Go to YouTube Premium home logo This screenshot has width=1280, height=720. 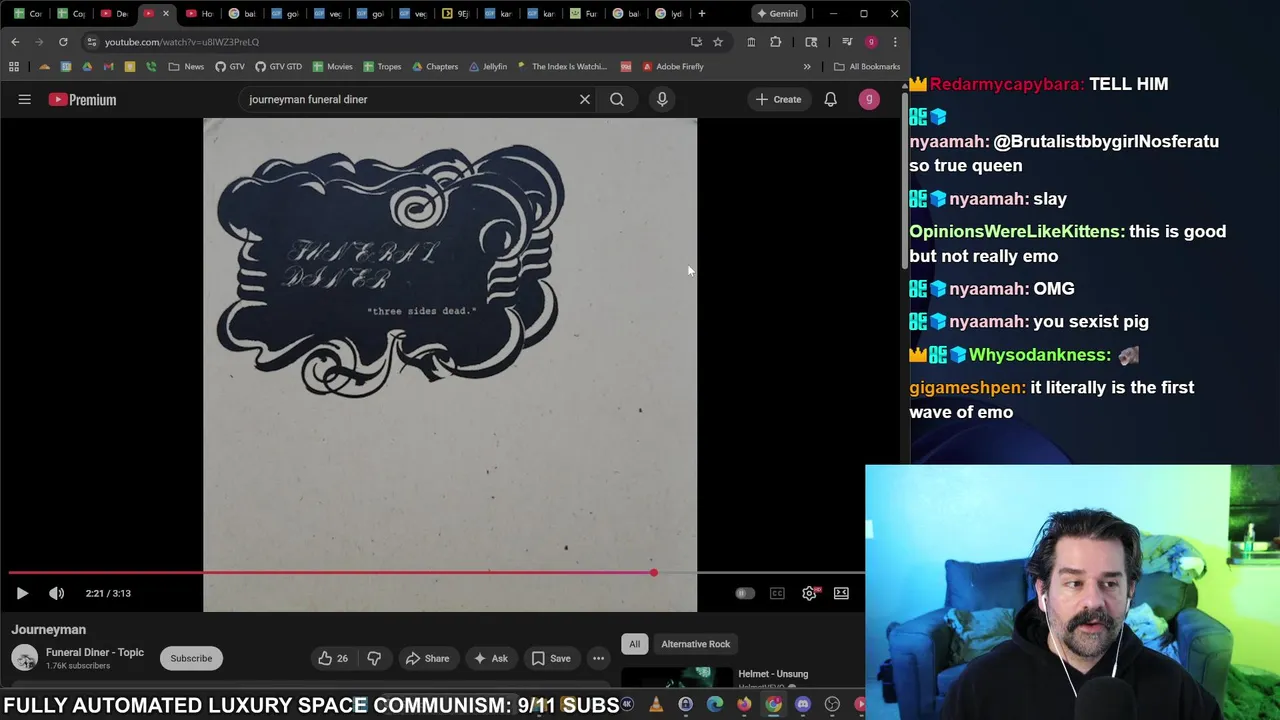click(x=82, y=99)
